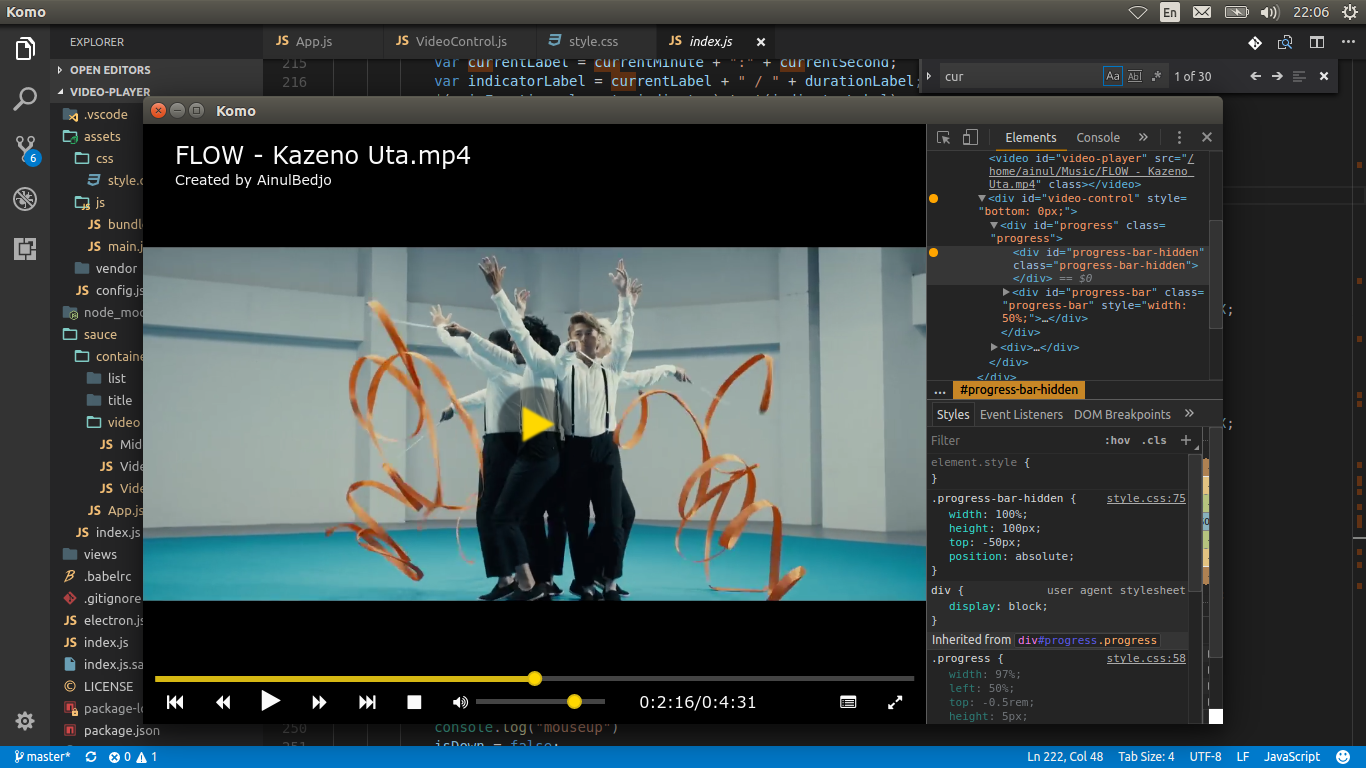Open the style.css:75 source link
1366x768 pixels.
[x=1146, y=498]
